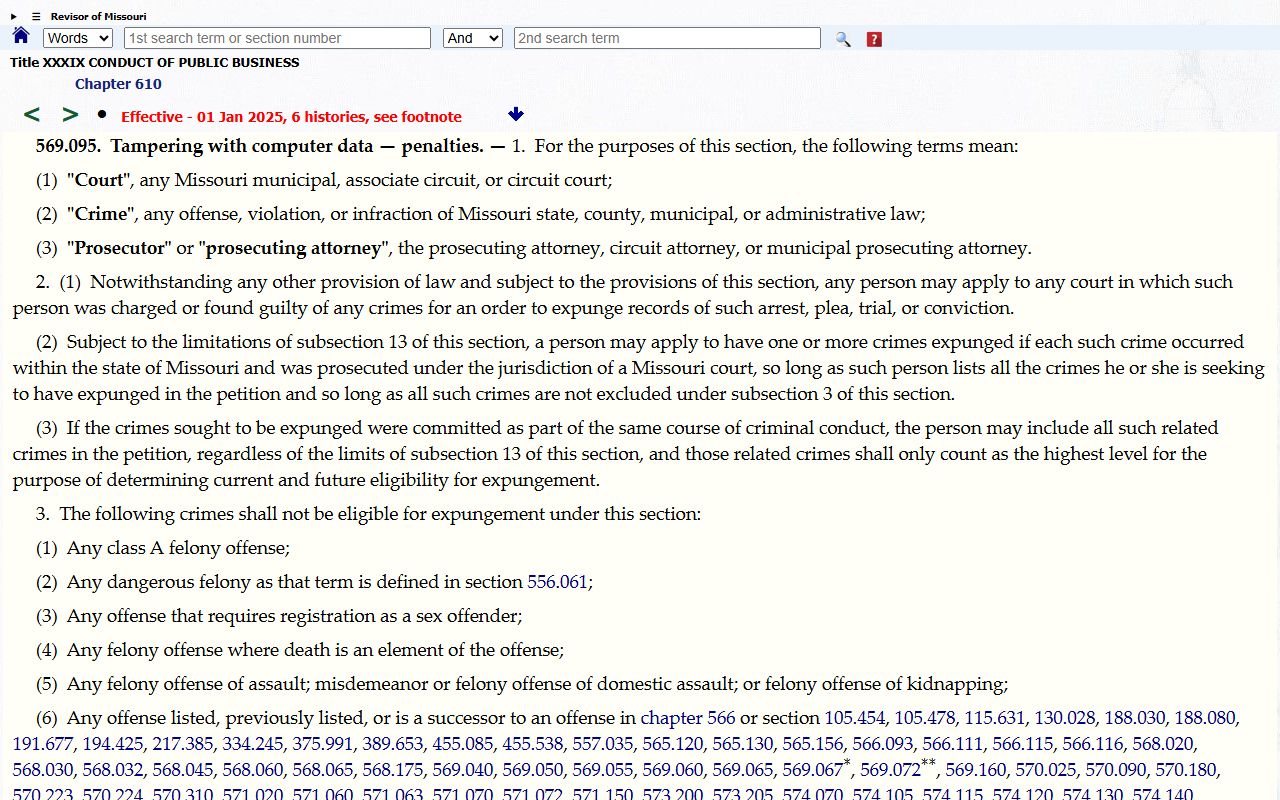Open section 569.050 link
Viewport: 1280px width, 800px height.
(533, 770)
